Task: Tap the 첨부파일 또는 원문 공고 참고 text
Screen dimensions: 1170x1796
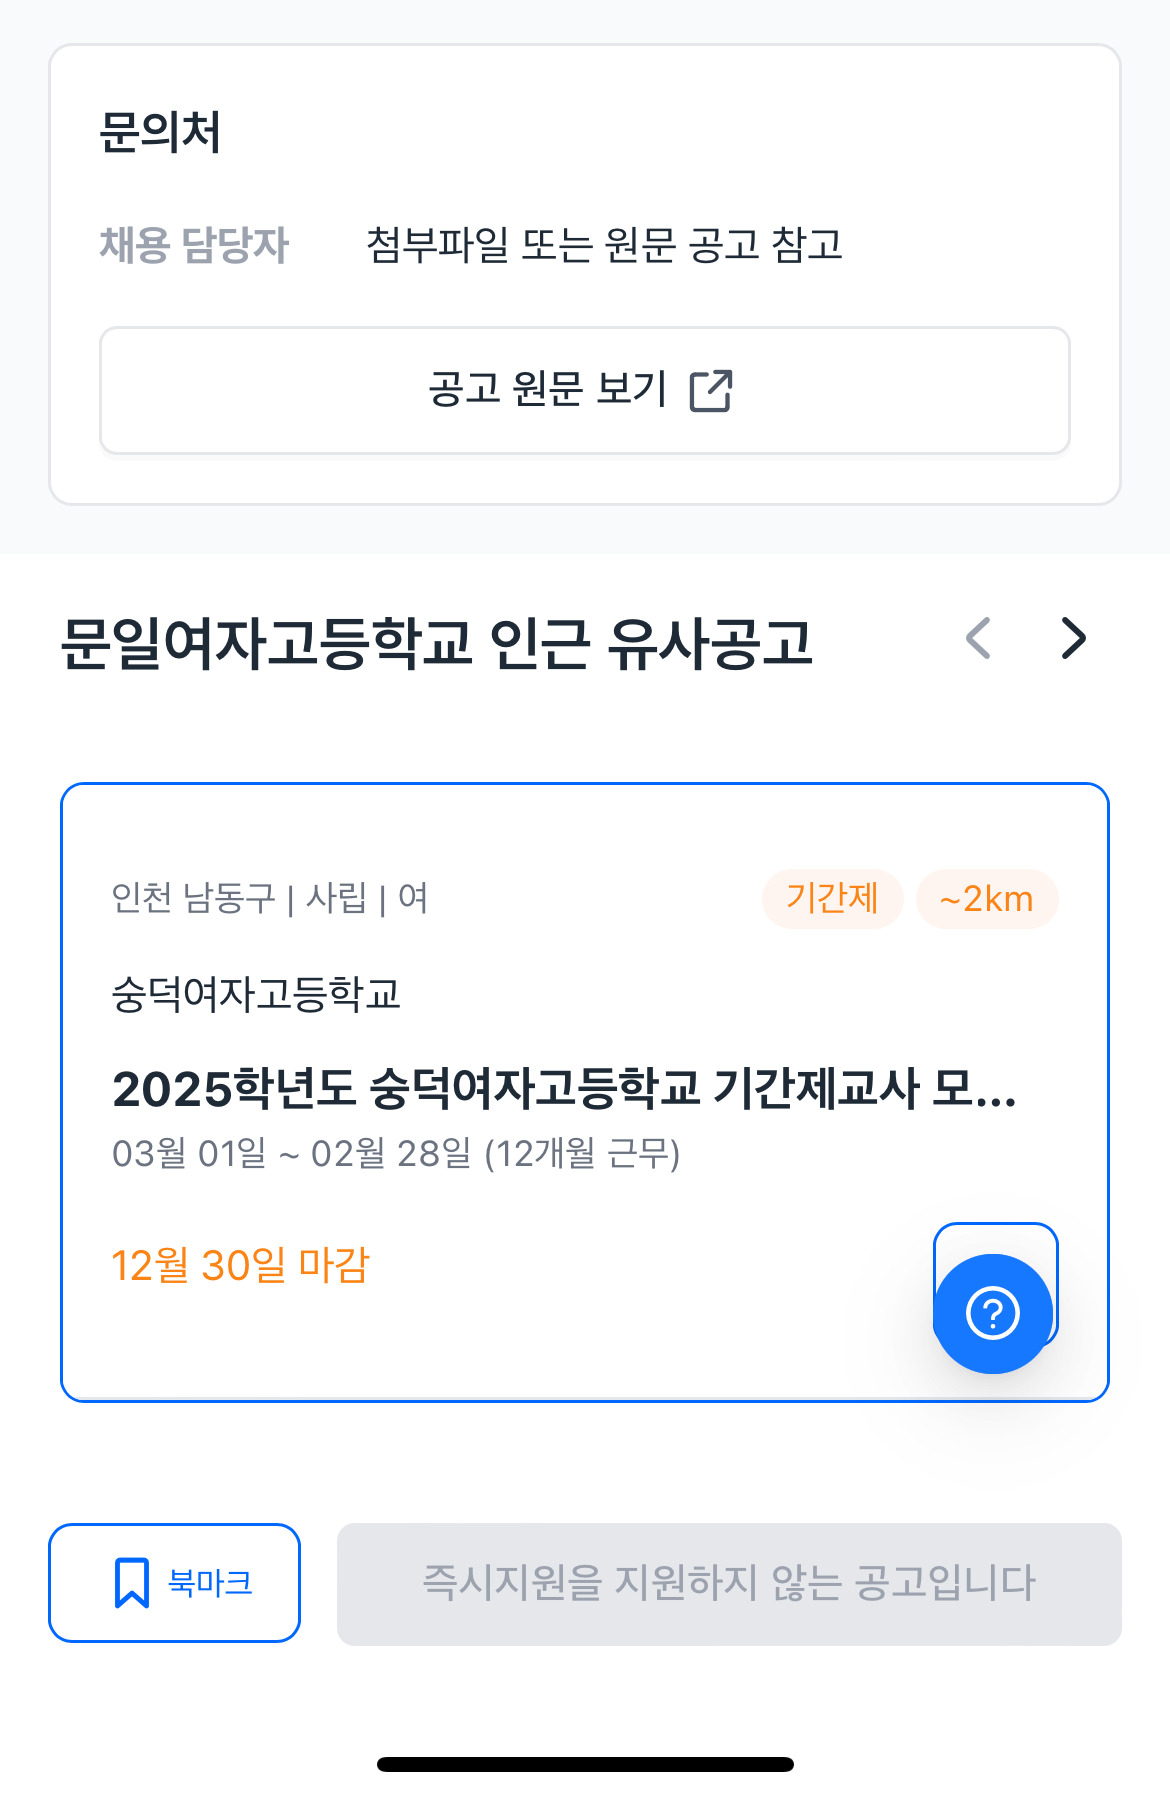Action: point(604,245)
